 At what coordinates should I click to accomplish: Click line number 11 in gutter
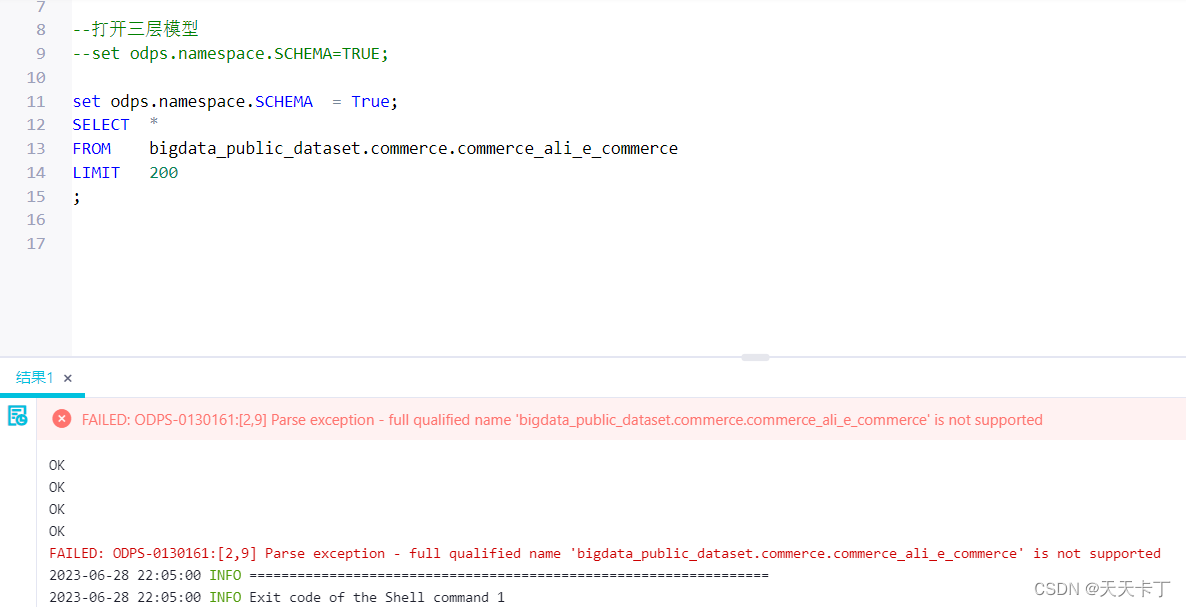coord(36,101)
